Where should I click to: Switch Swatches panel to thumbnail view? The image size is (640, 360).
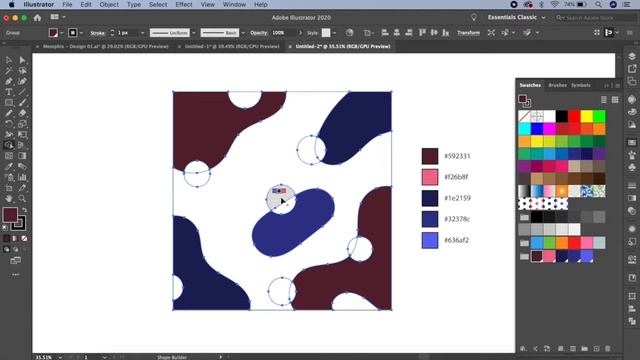tap(615, 100)
